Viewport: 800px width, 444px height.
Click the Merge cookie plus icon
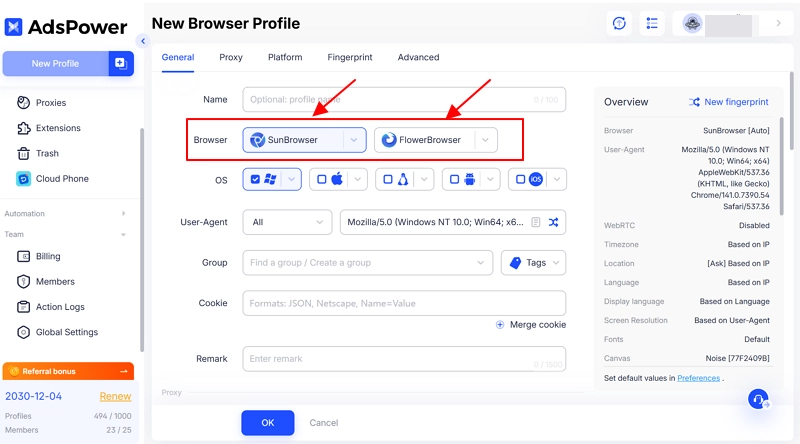(500, 325)
